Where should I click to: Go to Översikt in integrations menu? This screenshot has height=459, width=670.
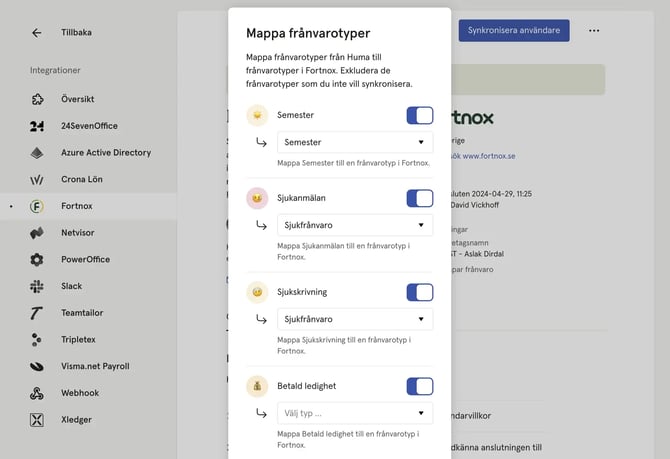point(78,99)
